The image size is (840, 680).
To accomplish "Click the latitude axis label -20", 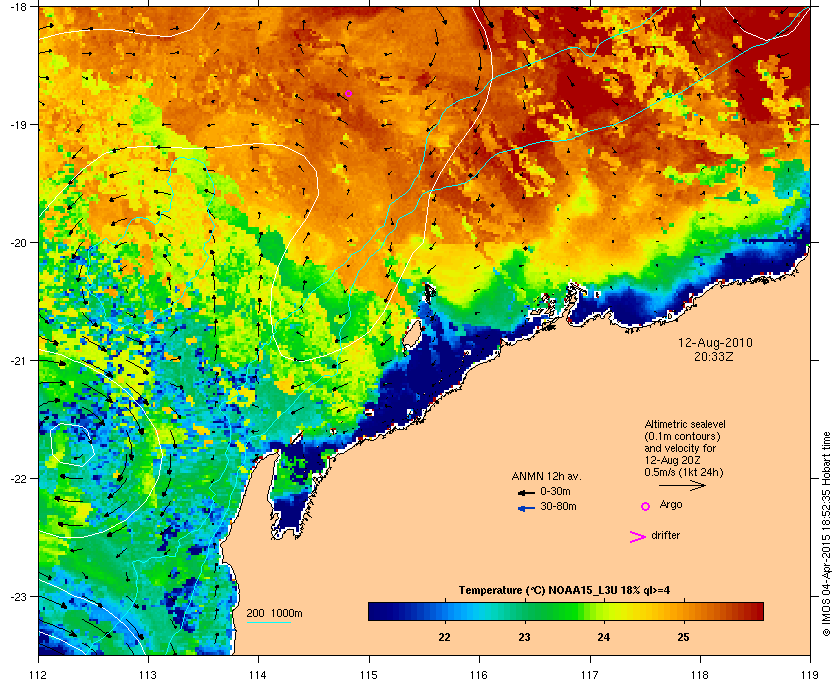I will [x=18, y=243].
